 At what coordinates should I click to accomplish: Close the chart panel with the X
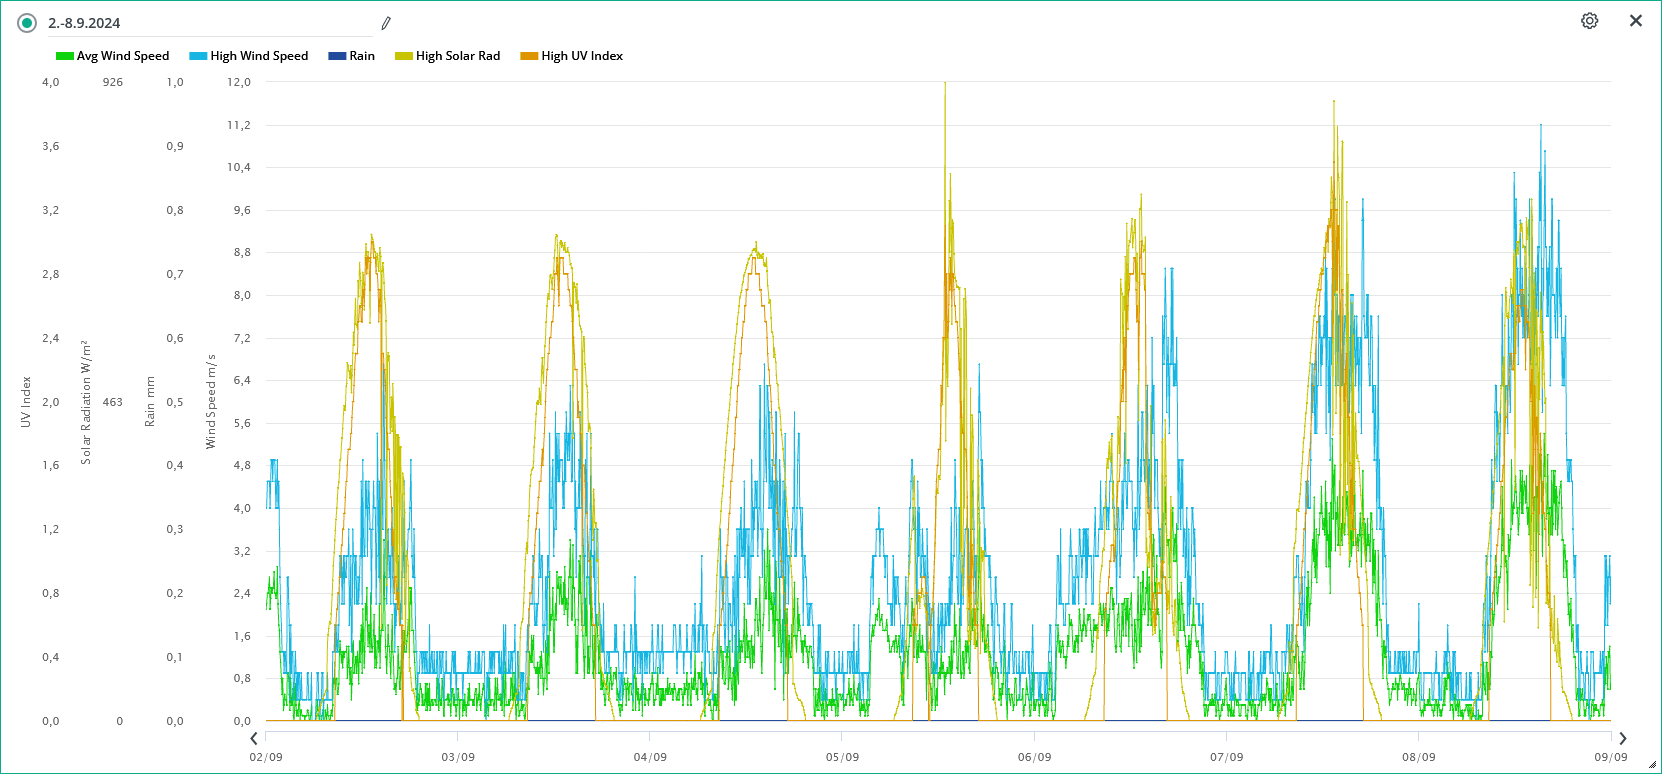[1636, 21]
